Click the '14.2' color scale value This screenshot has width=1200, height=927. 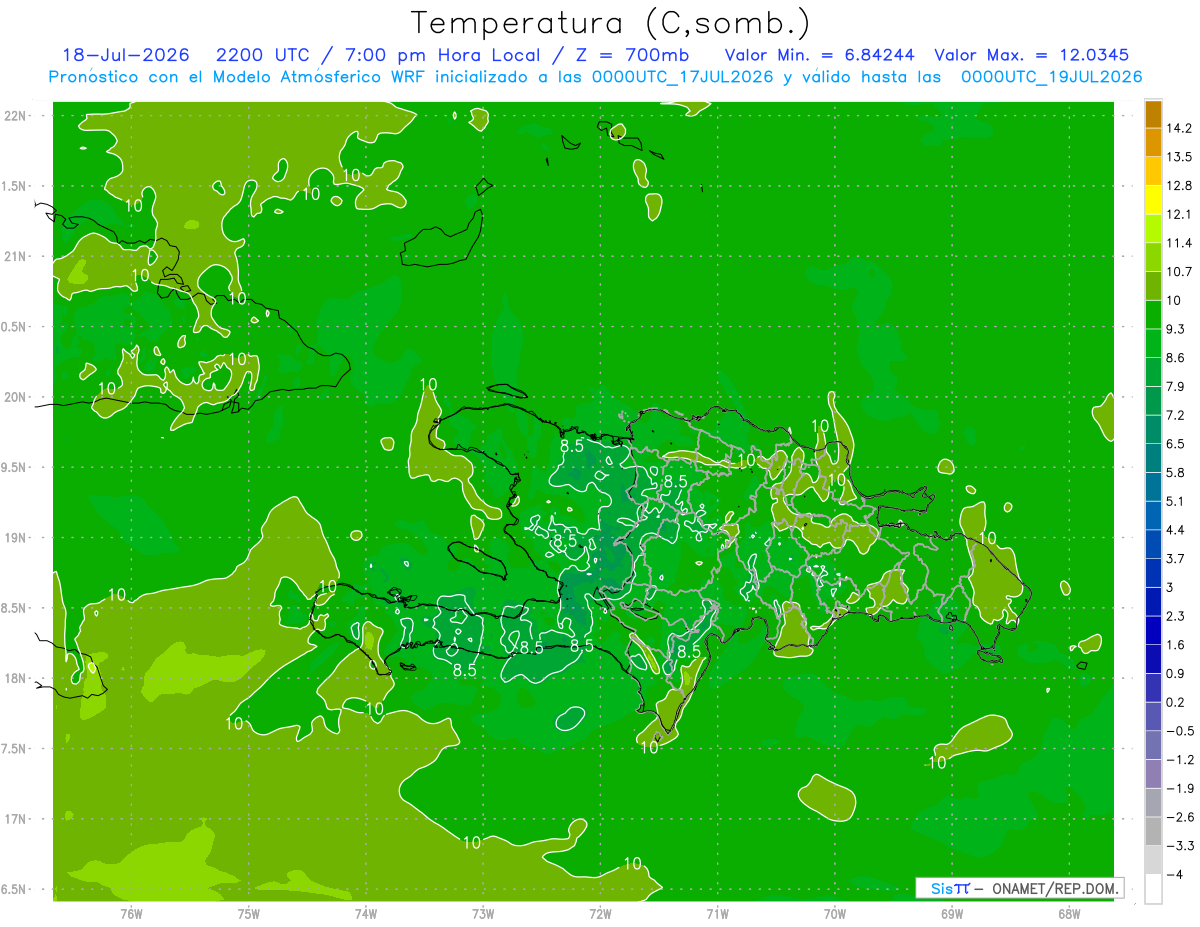click(x=1179, y=128)
